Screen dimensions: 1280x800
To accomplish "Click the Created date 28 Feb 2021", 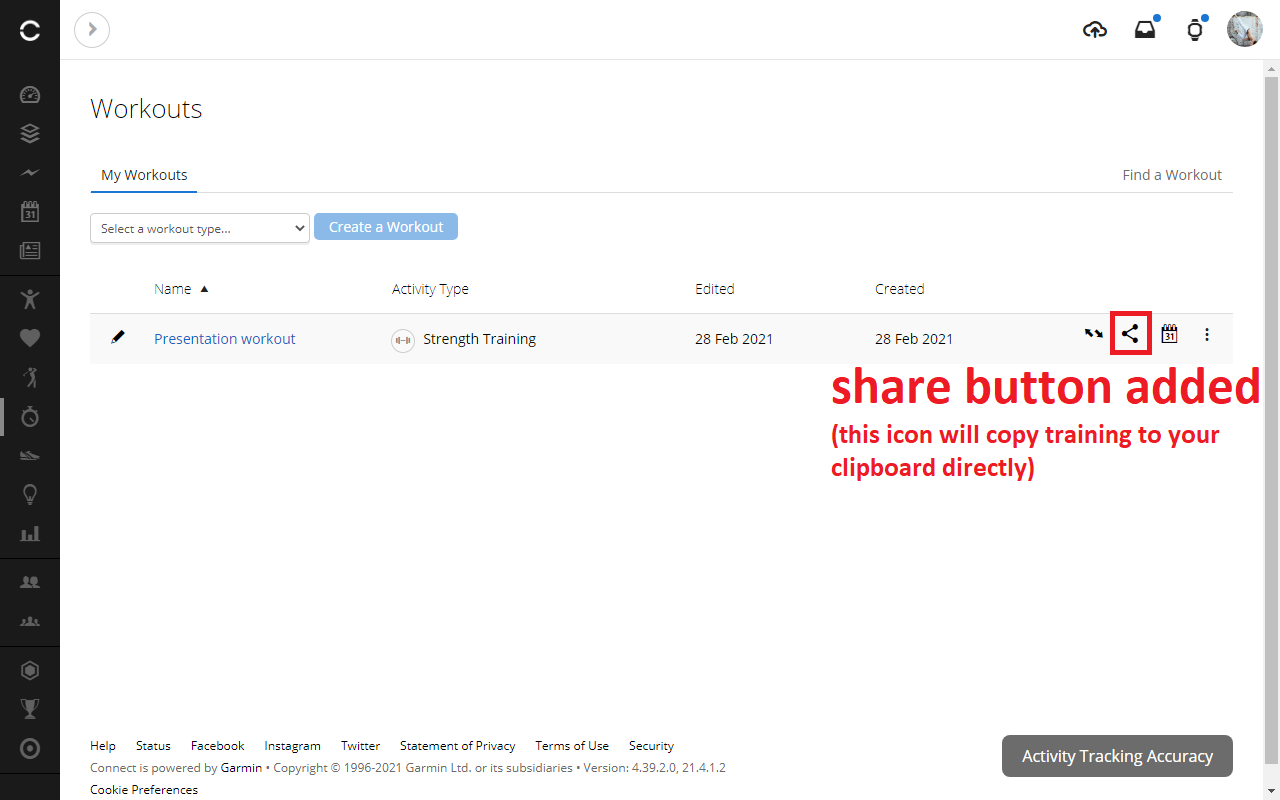I will 914,339.
